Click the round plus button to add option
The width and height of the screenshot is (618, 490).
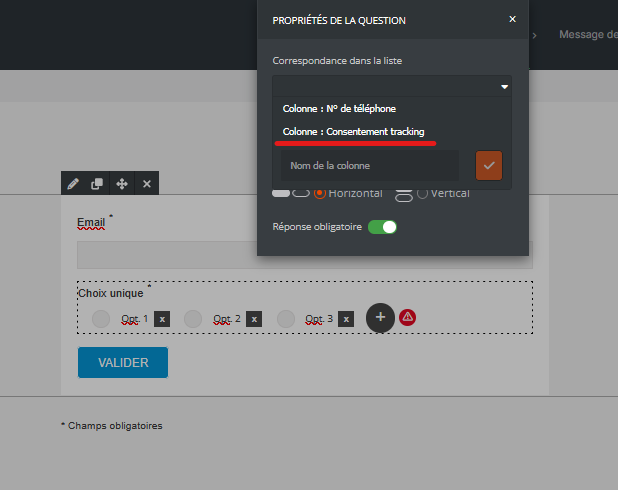click(x=380, y=317)
